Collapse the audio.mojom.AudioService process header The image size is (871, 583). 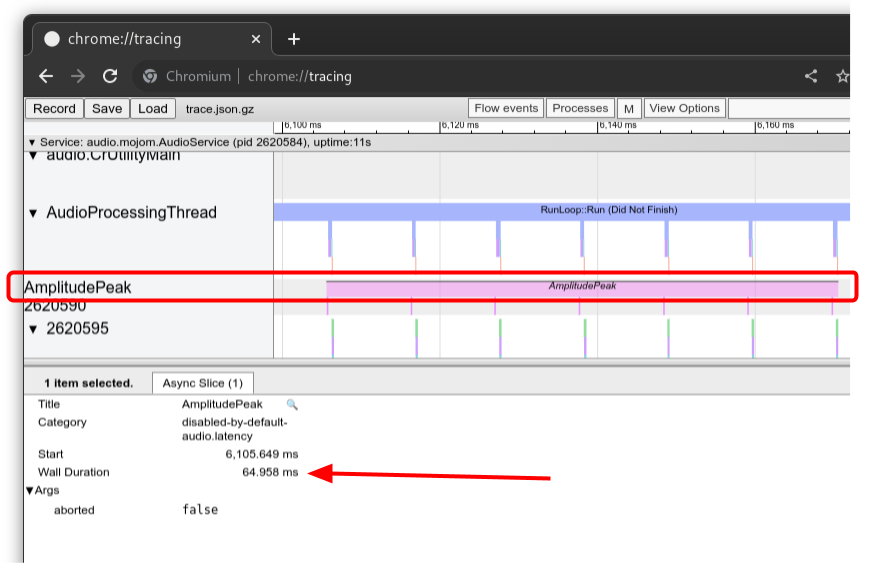tap(32, 143)
